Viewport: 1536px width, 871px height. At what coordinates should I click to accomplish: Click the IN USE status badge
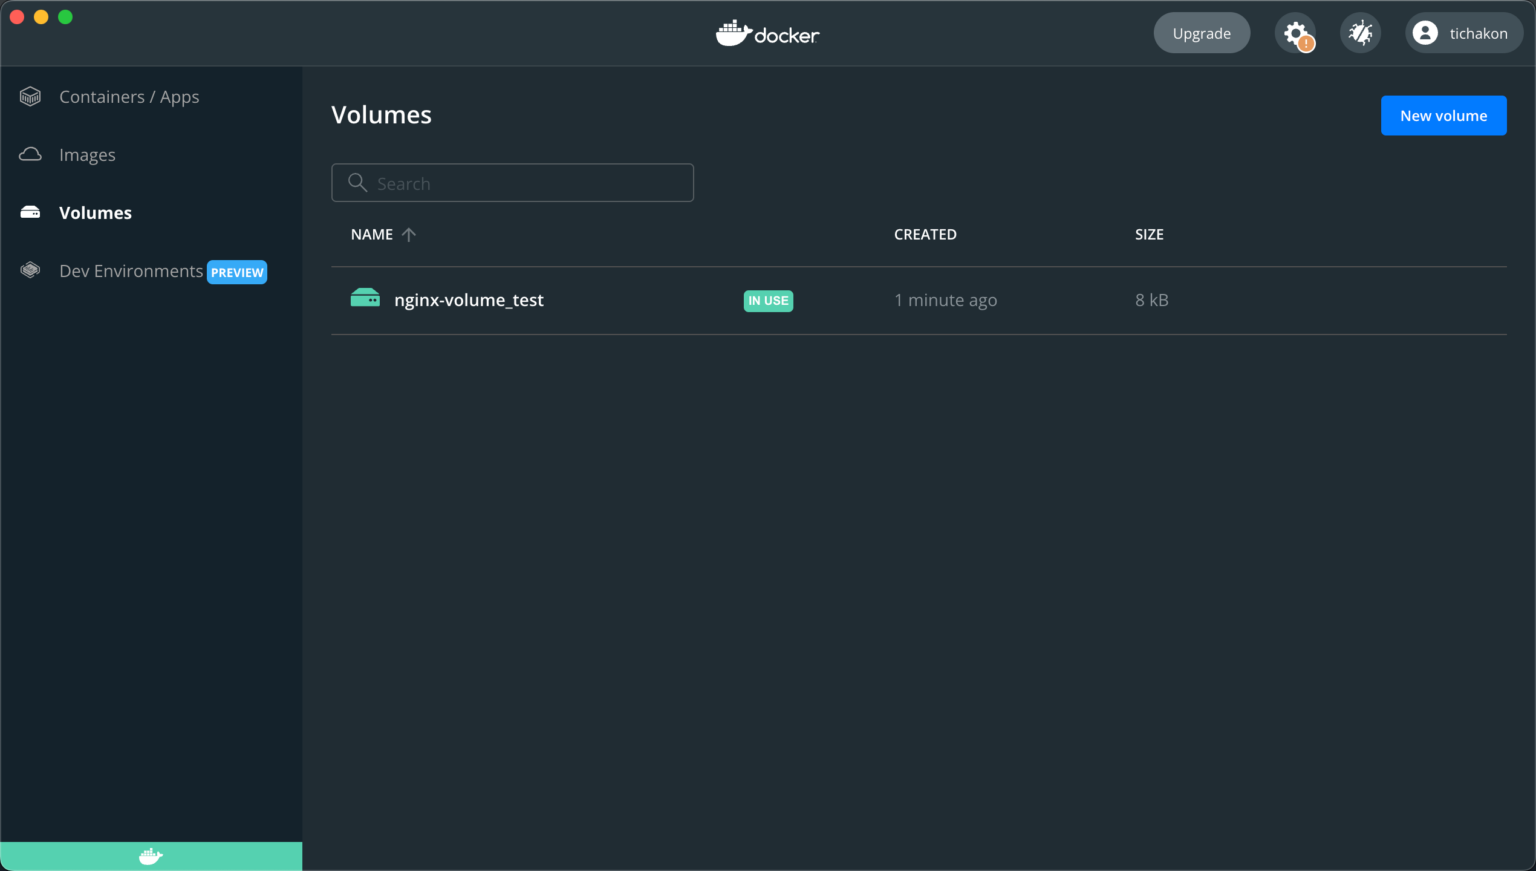coord(768,300)
